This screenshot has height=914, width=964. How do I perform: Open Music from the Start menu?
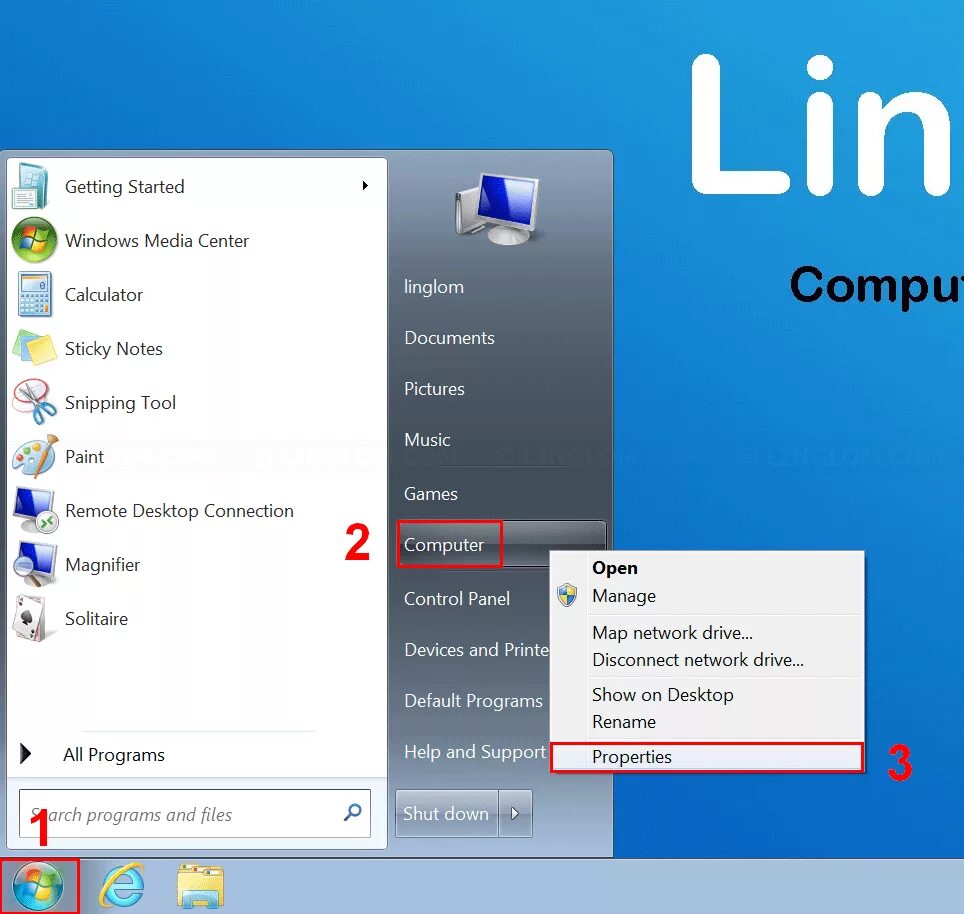(x=427, y=439)
